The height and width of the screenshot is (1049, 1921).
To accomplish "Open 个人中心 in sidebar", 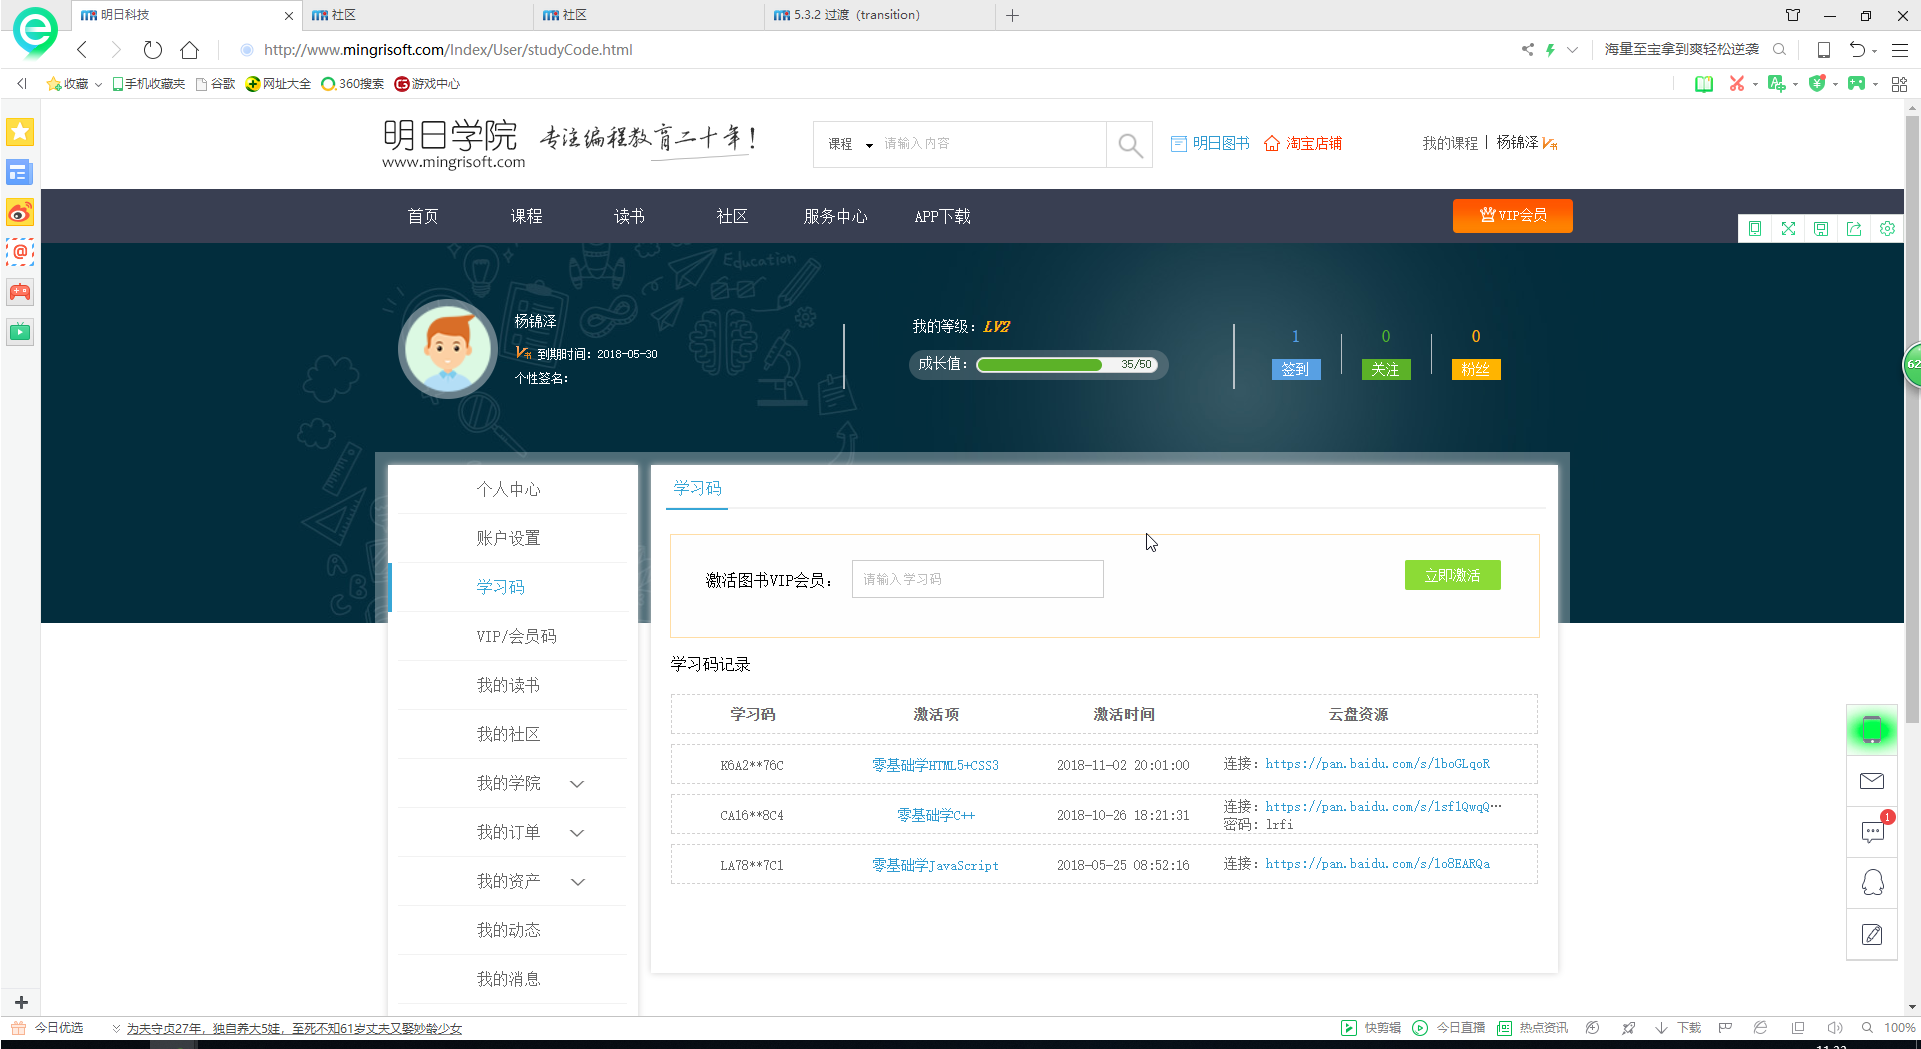I will 508,489.
